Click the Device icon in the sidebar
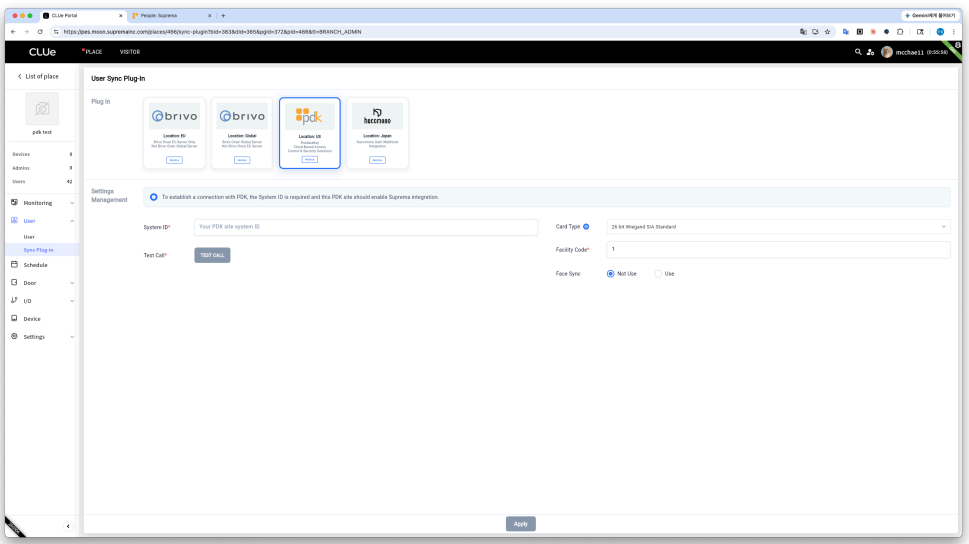 click(14, 318)
